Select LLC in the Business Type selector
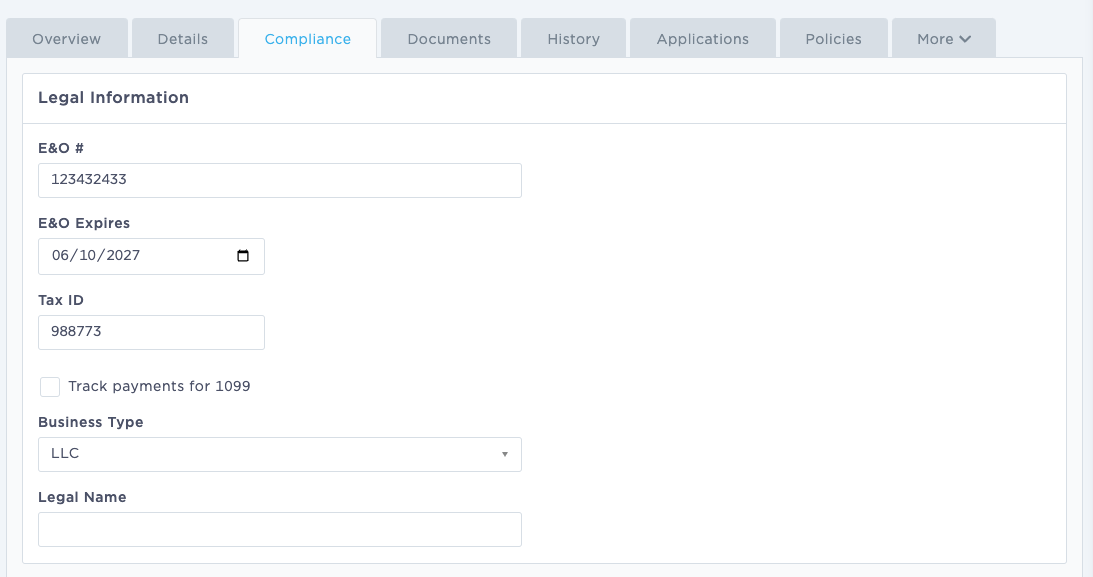1093x577 pixels. tap(280, 454)
